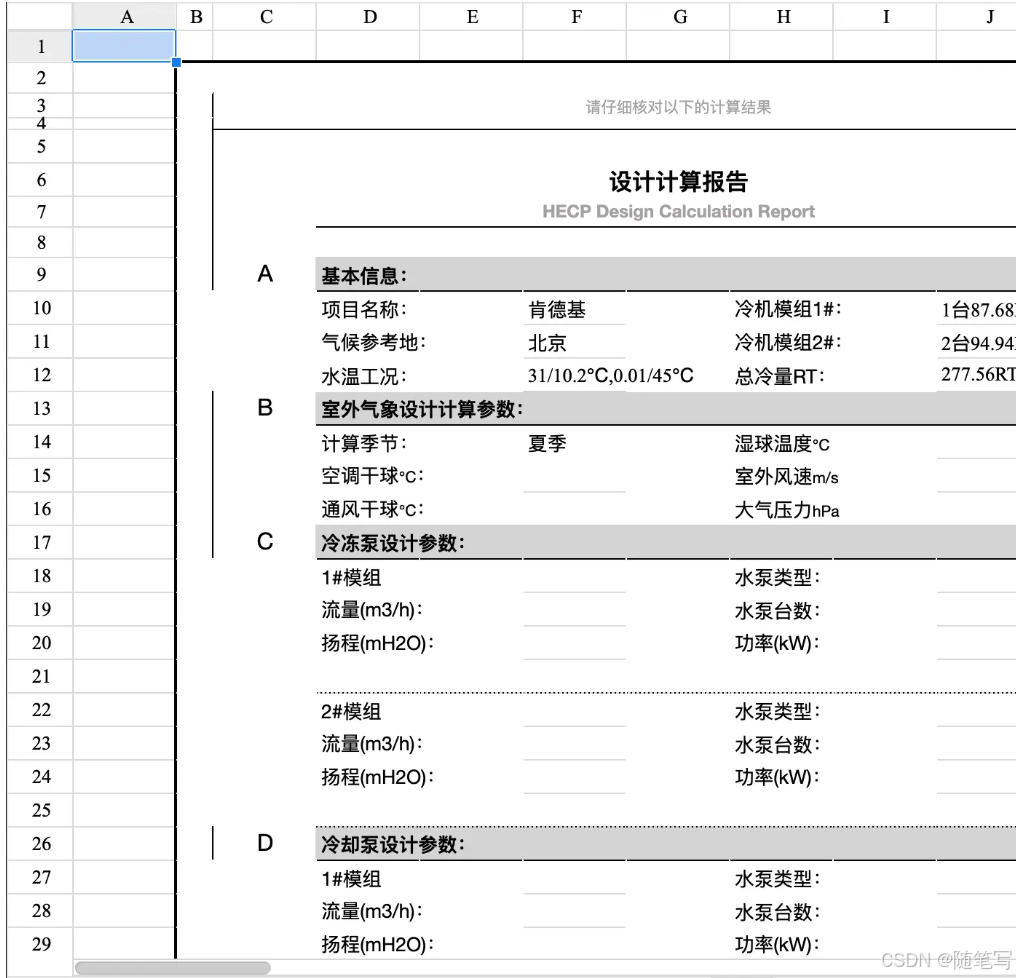Click the 冷机模组2#: label
This screenshot has height=978, width=1016.
pos(788,342)
